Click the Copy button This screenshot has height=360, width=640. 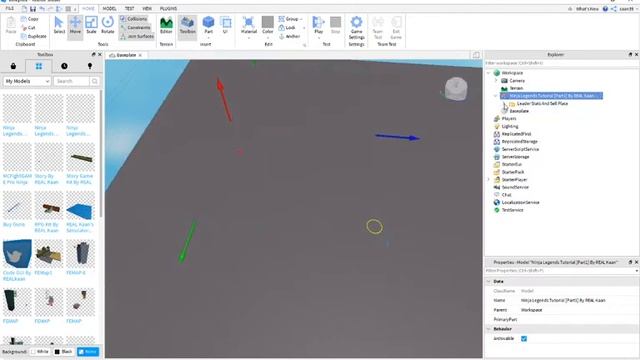coord(30,19)
